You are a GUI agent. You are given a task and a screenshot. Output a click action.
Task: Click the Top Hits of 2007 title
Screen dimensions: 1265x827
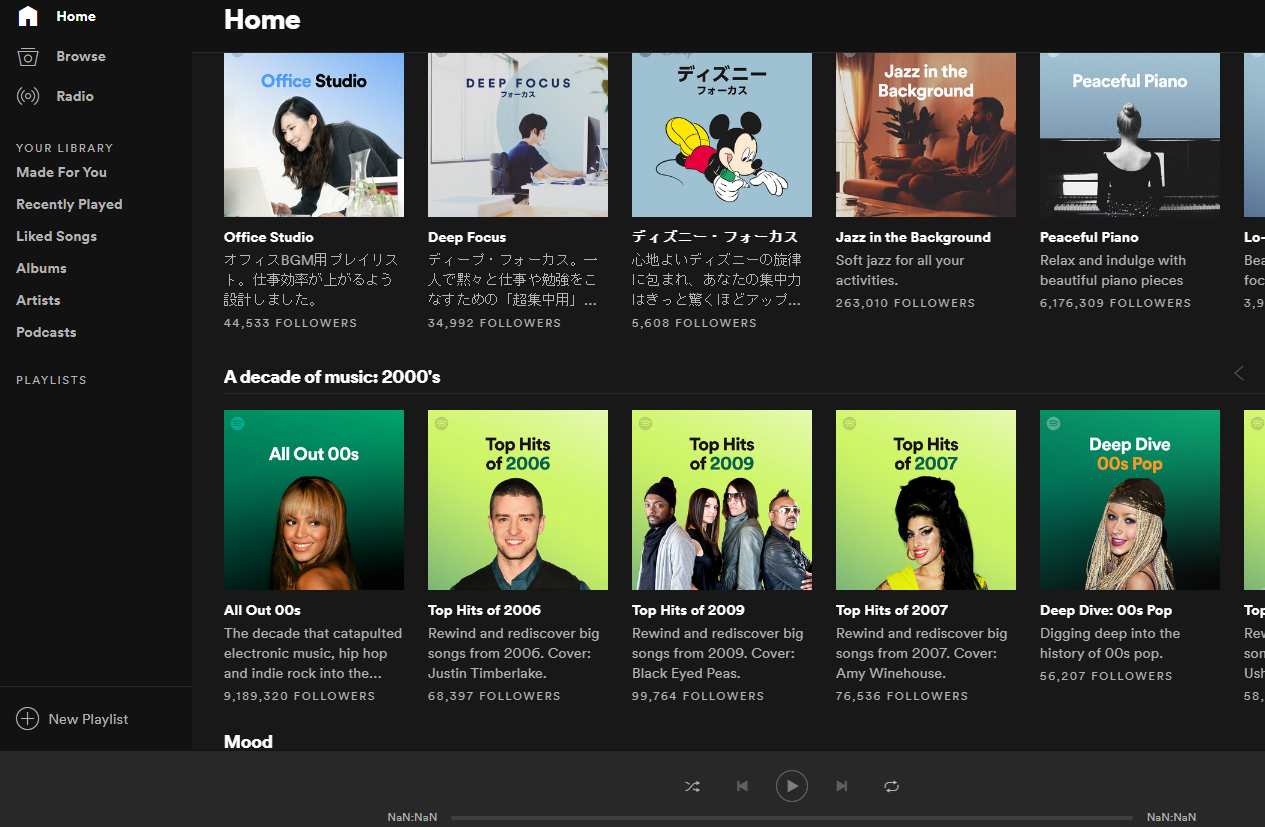click(x=892, y=610)
